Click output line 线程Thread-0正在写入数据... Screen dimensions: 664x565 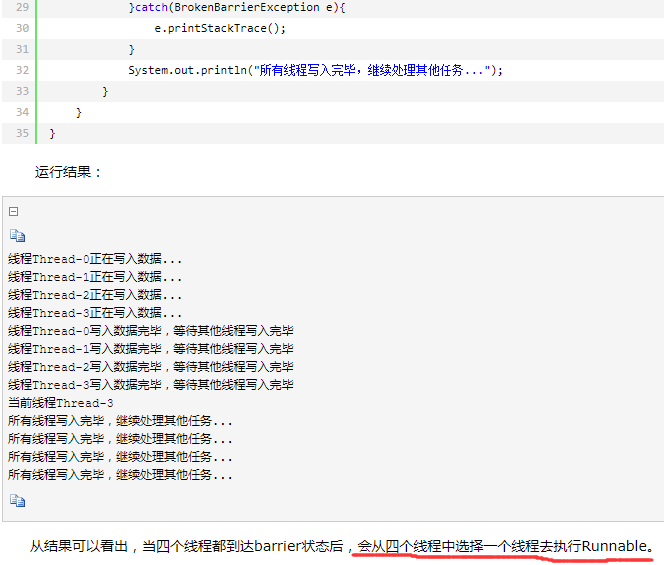pyautogui.click(x=95, y=259)
